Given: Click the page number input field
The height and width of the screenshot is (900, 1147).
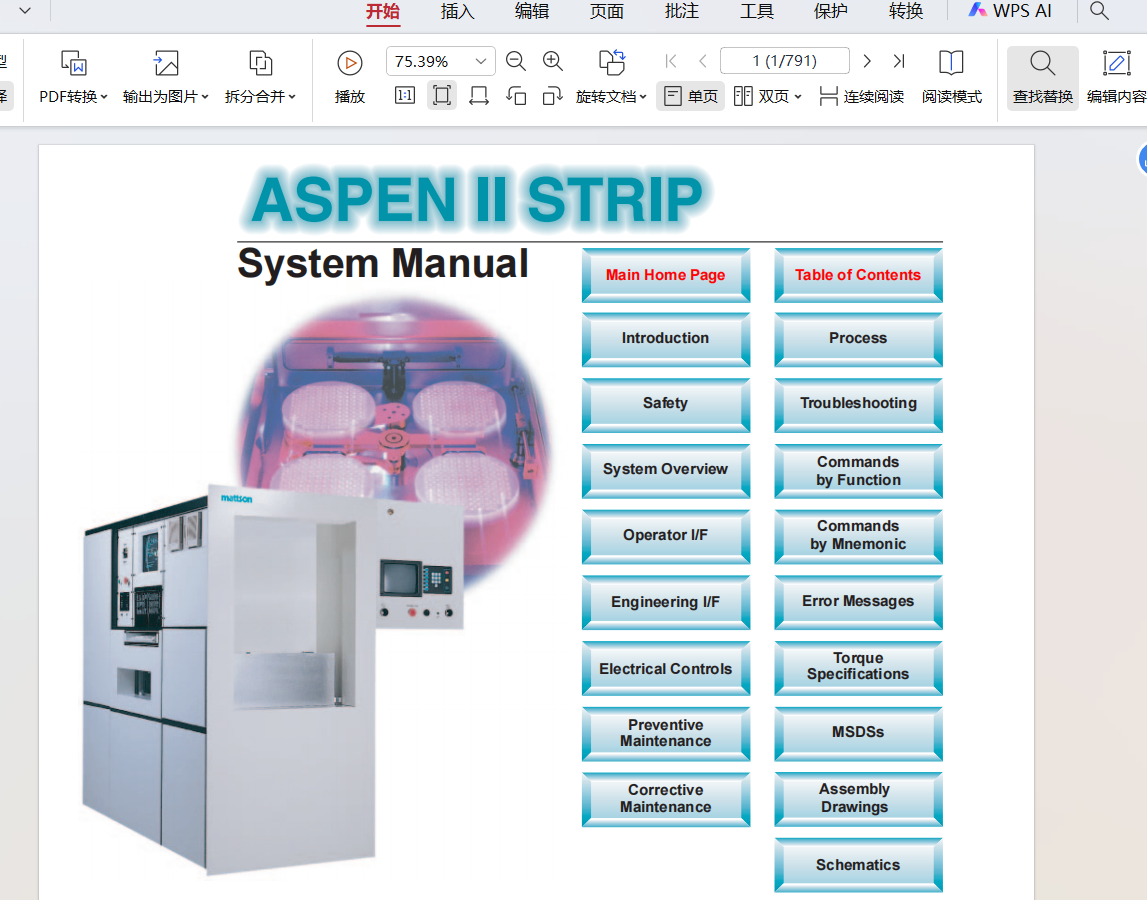Looking at the screenshot, I should coord(785,61).
